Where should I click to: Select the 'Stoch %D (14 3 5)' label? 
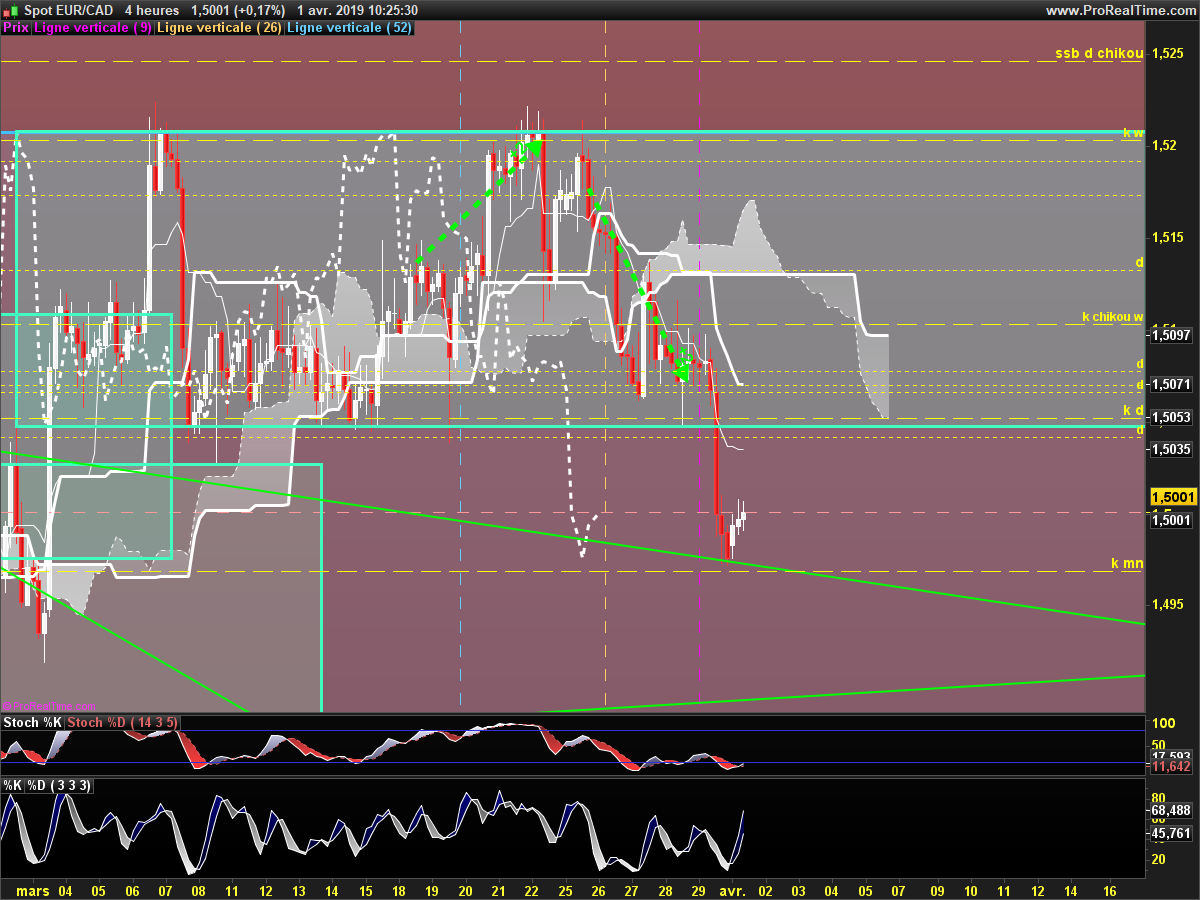click(122, 722)
